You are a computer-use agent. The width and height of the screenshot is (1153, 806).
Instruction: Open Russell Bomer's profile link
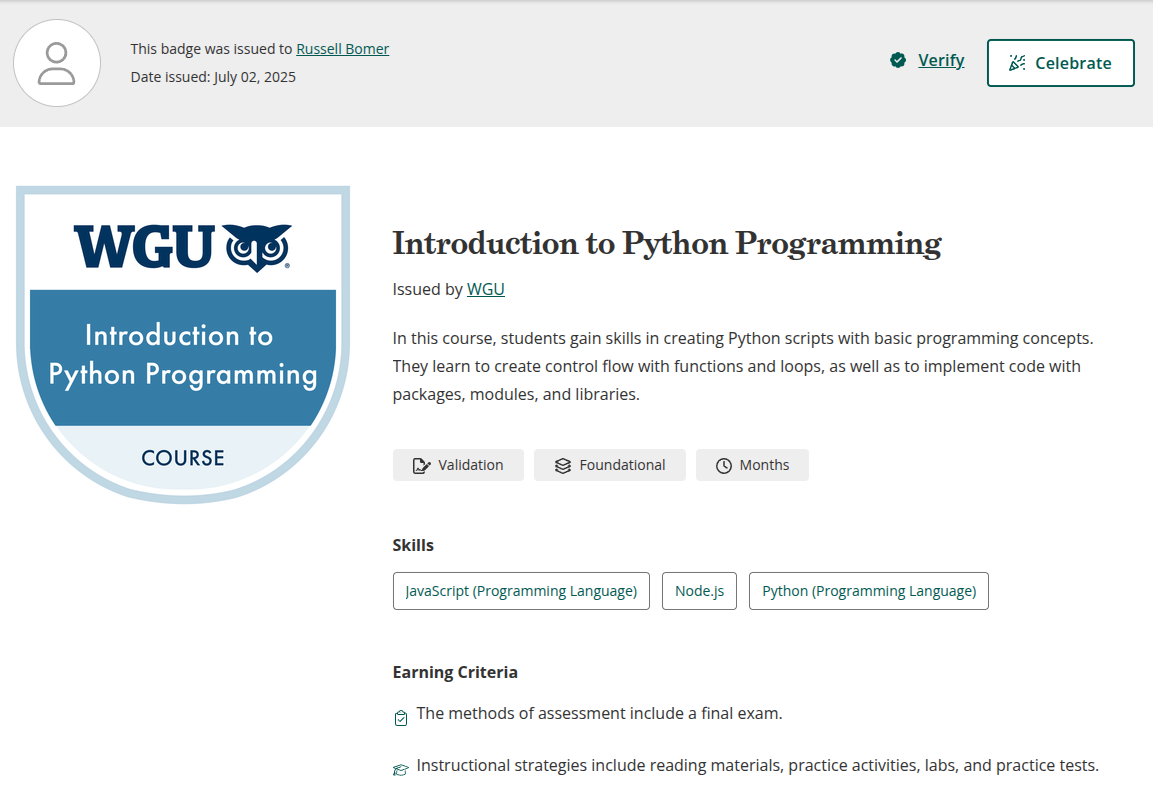point(342,49)
